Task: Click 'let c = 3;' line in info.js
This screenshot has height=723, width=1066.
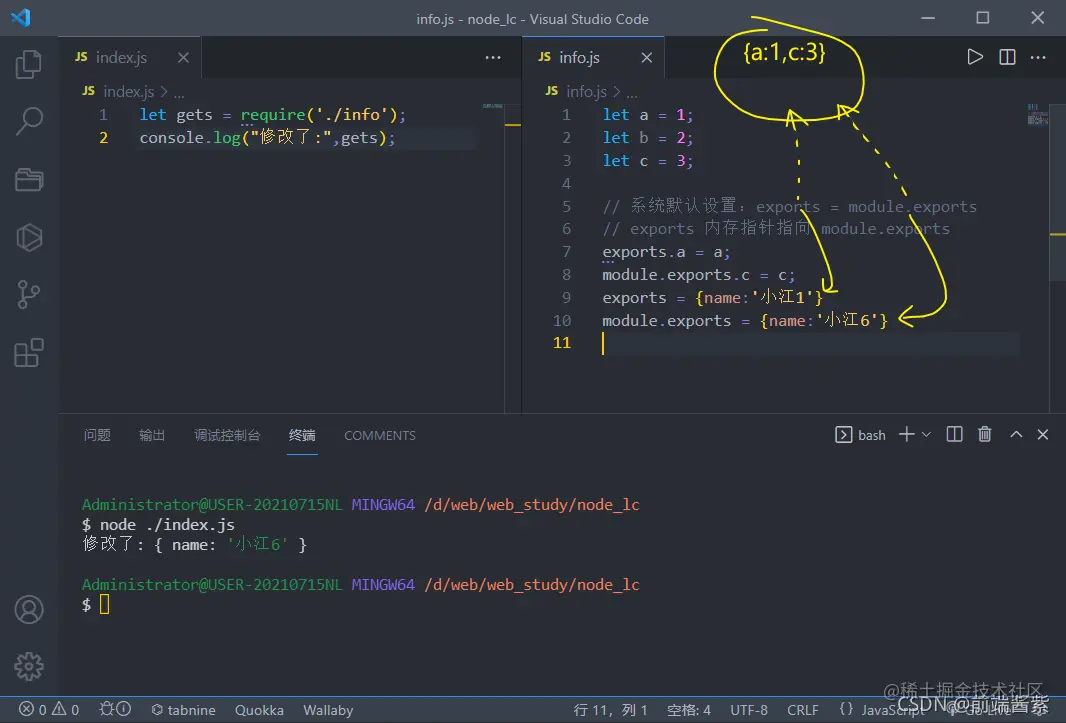Action: pos(647,161)
